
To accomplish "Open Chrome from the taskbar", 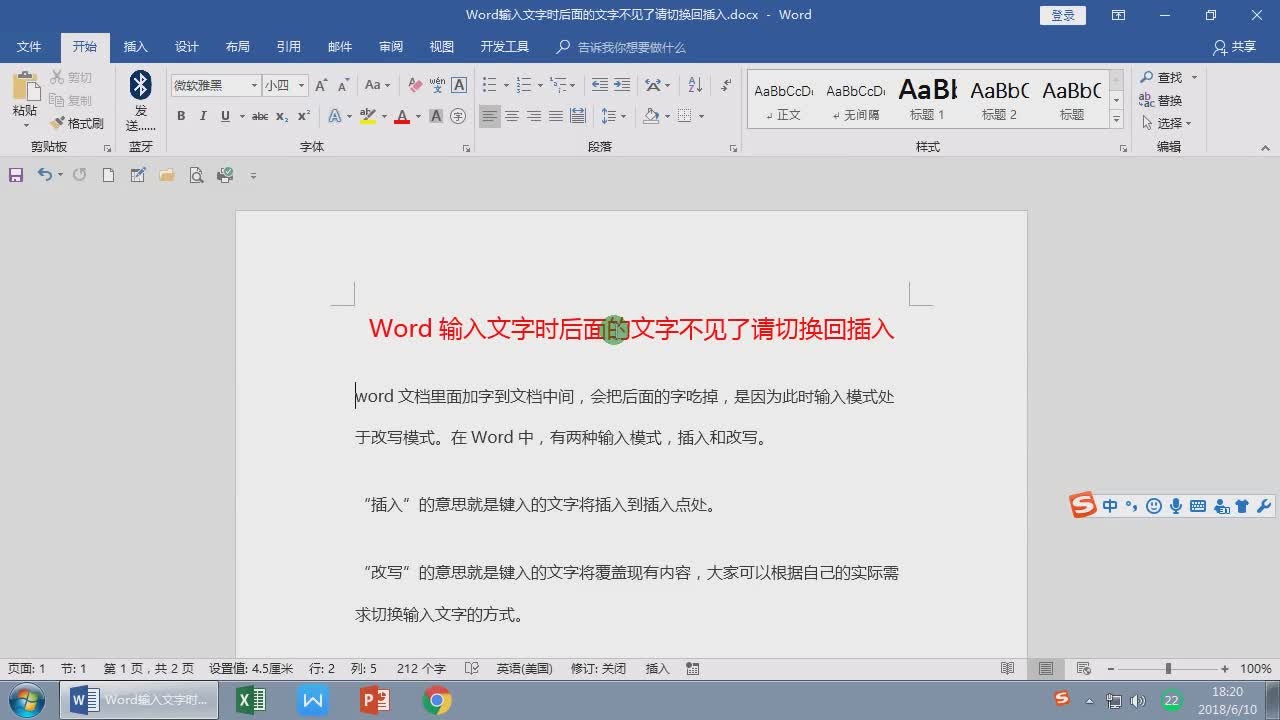I will pyautogui.click(x=436, y=700).
